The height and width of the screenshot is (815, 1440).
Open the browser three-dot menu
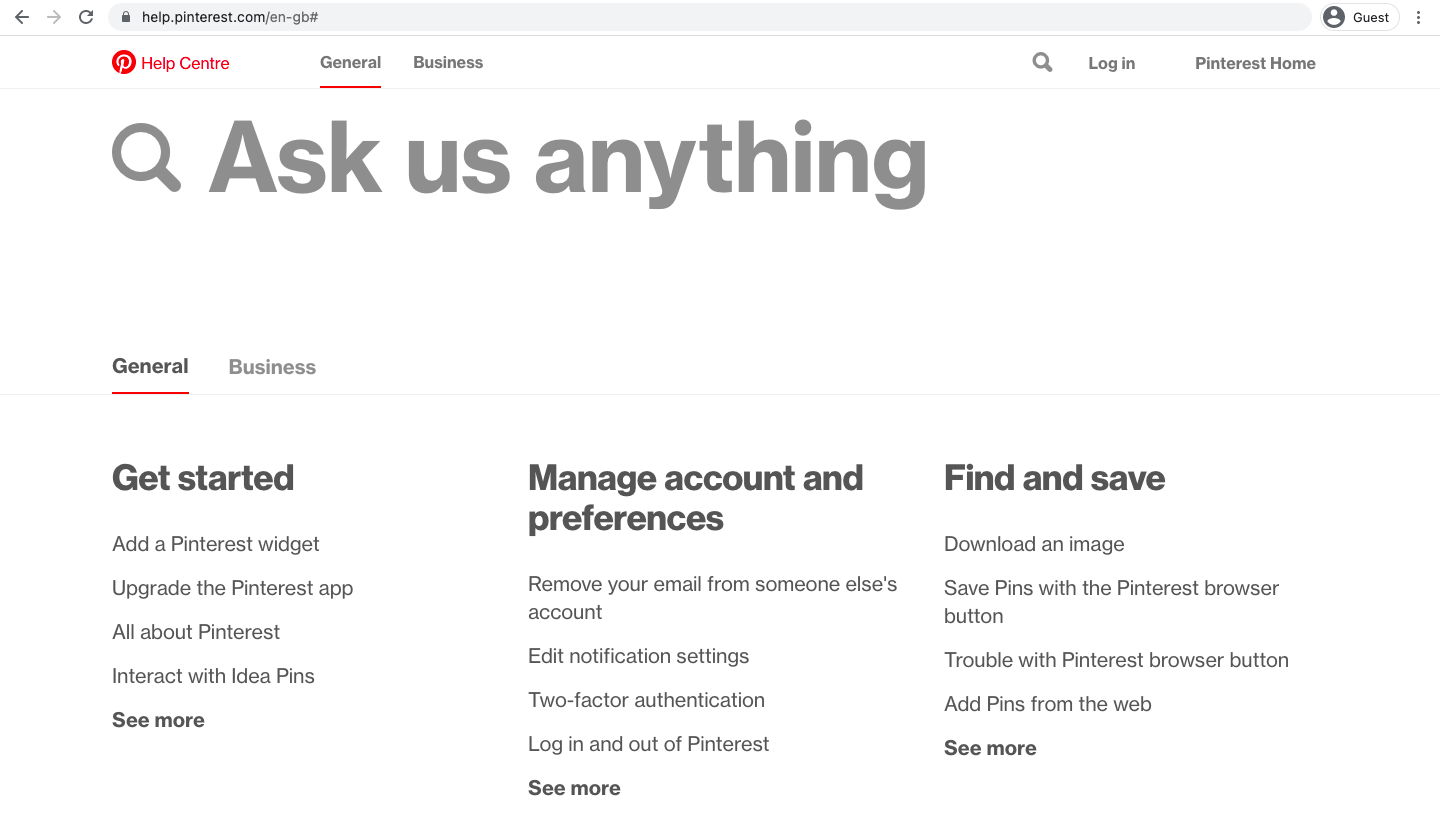[1419, 16]
